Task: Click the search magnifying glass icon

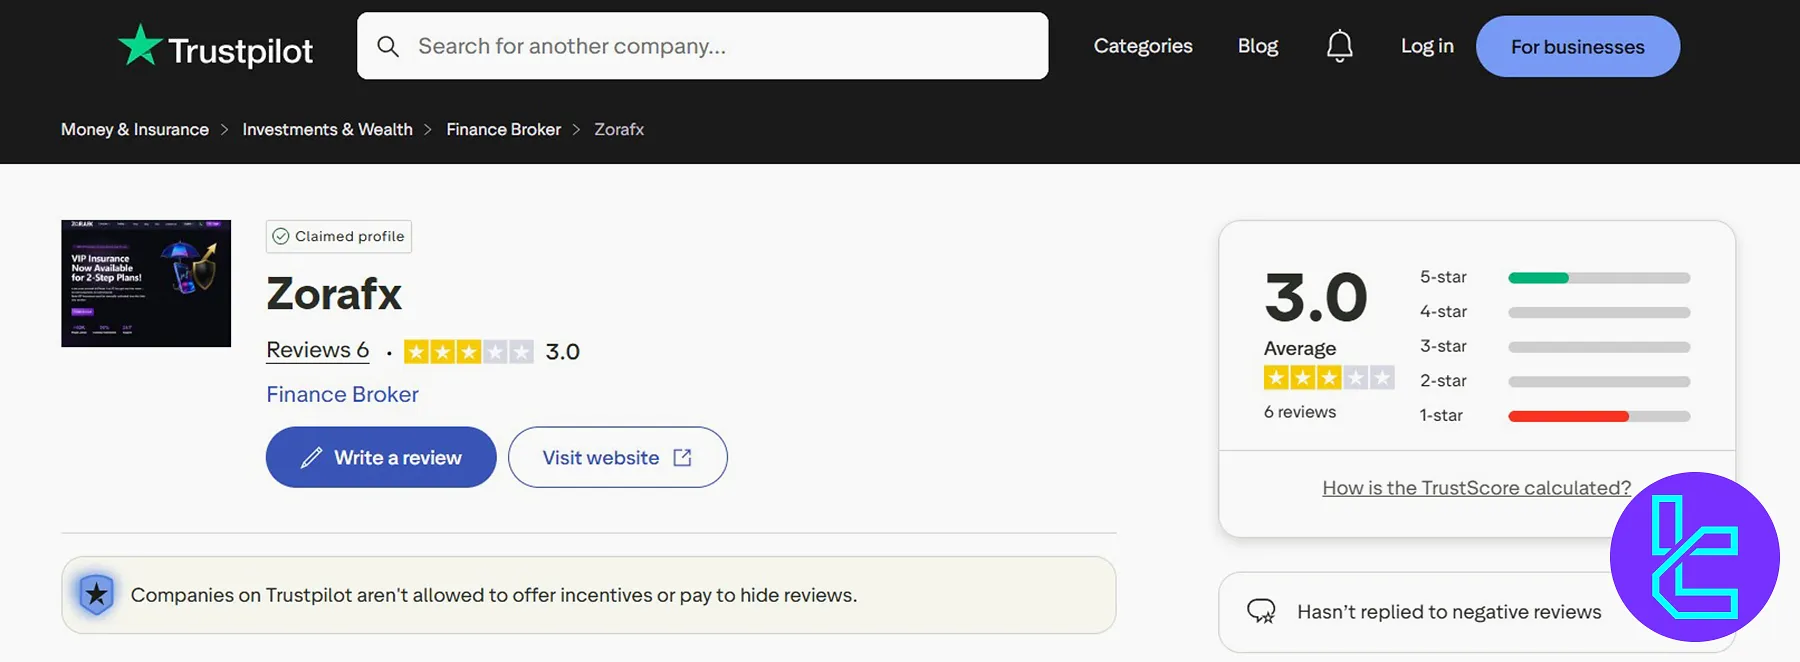Action: click(x=388, y=46)
